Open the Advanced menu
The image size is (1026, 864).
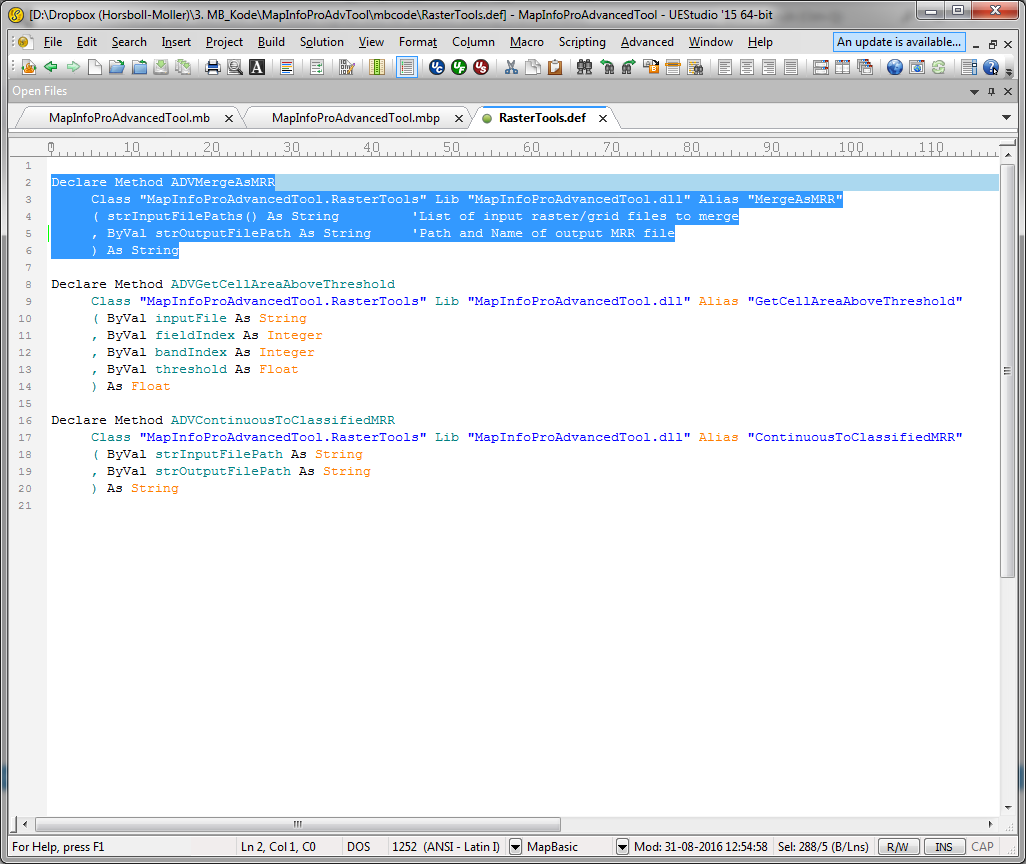647,42
